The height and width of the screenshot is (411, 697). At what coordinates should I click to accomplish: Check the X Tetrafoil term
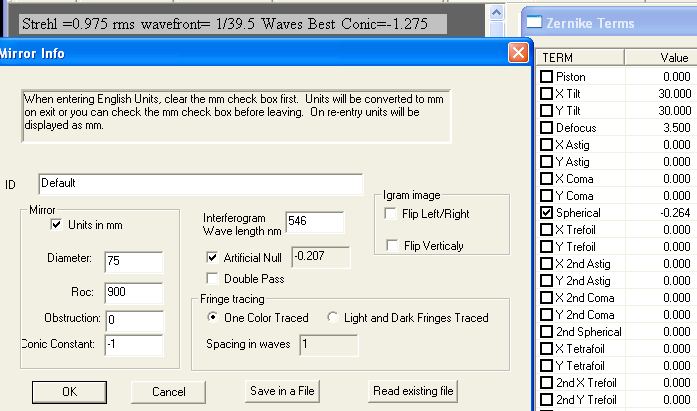point(546,349)
